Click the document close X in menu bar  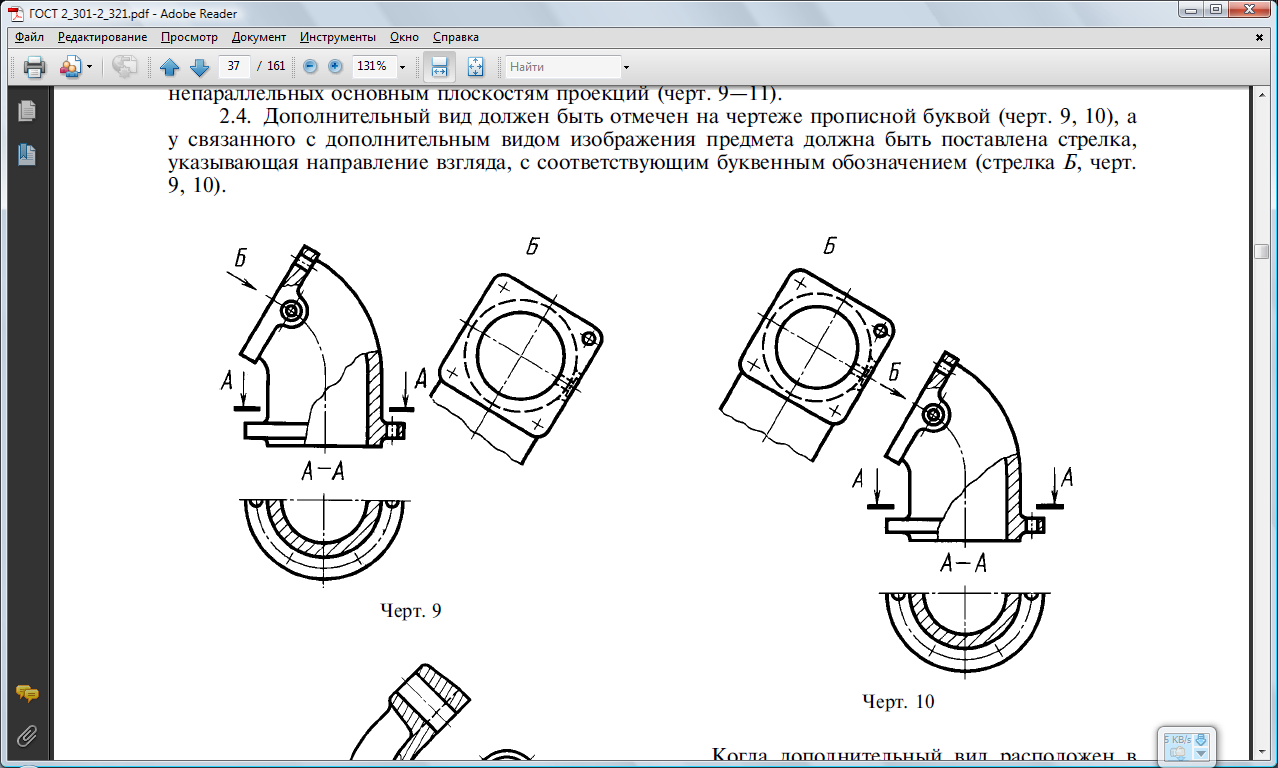pos(1259,37)
